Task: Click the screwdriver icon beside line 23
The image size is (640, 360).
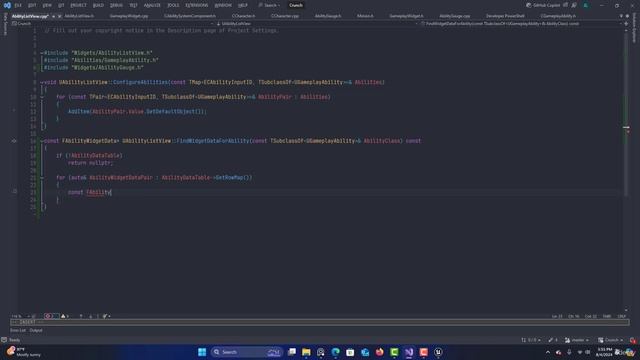Action: pos(15,191)
